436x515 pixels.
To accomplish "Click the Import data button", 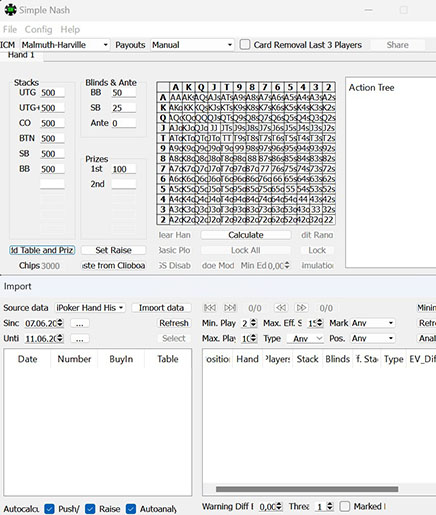I will pos(161,308).
